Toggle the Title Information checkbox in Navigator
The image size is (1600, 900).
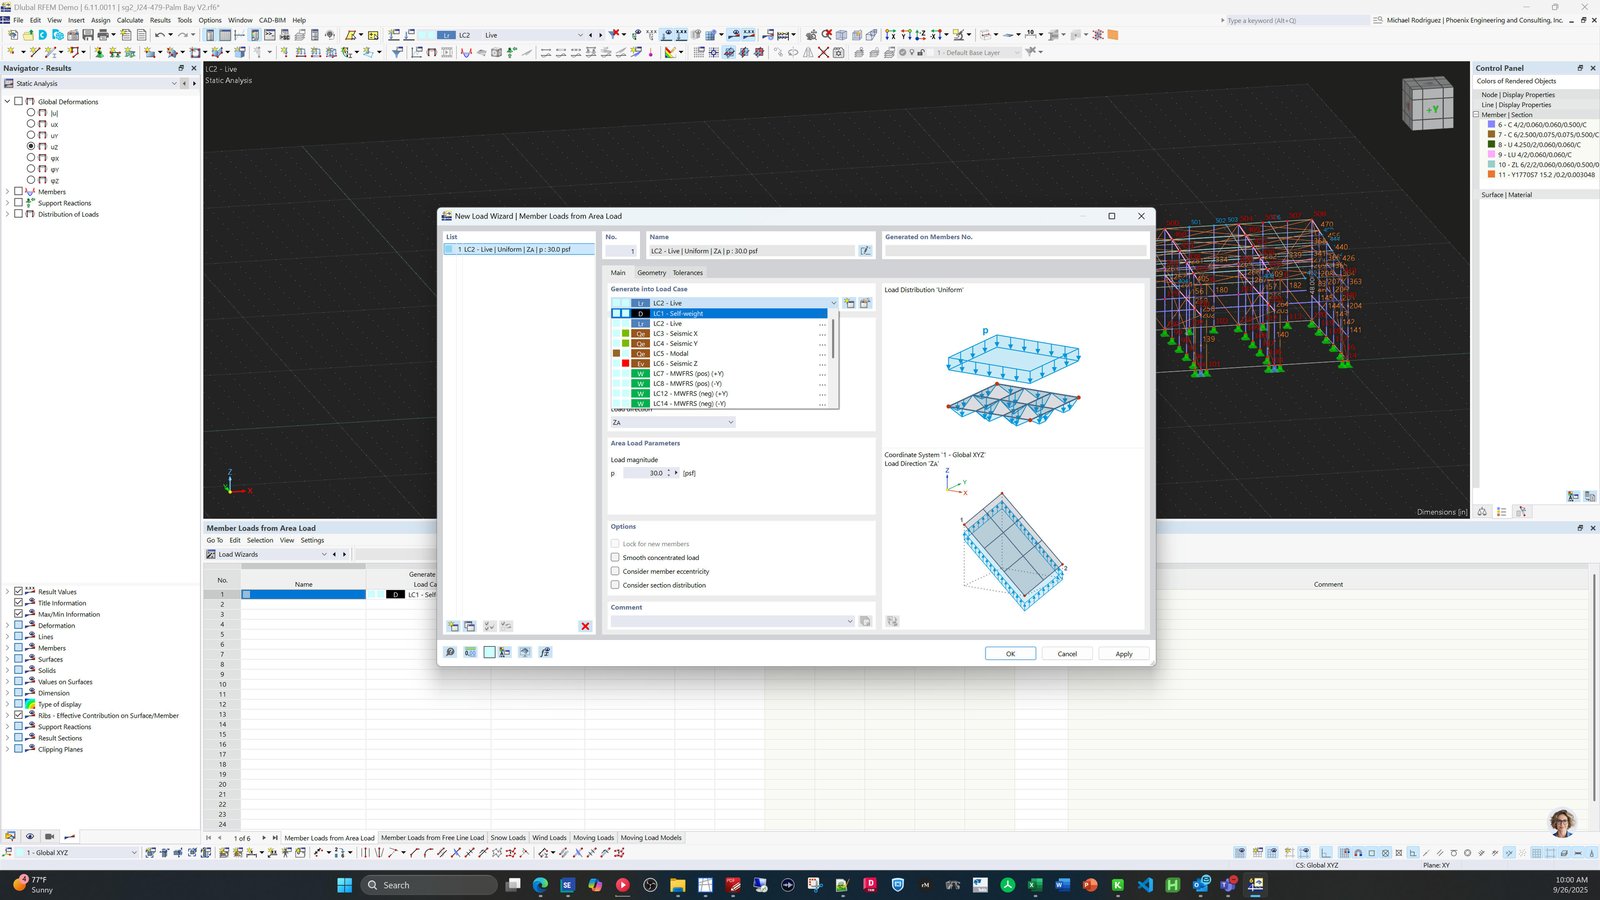(x=18, y=603)
